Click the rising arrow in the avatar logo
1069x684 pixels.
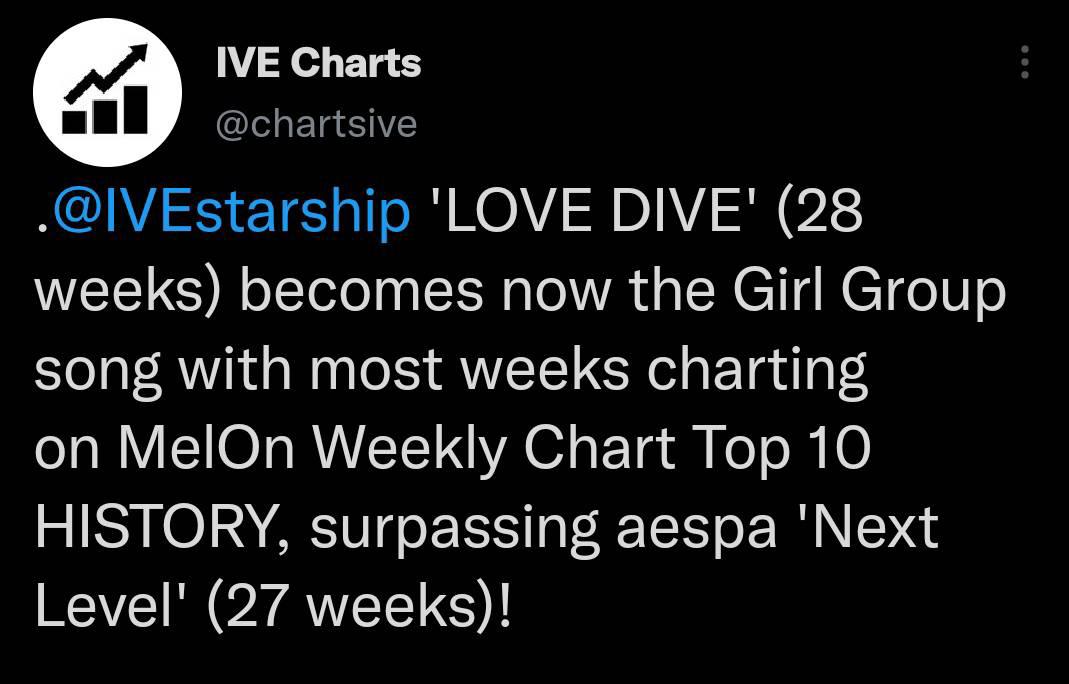coord(106,74)
